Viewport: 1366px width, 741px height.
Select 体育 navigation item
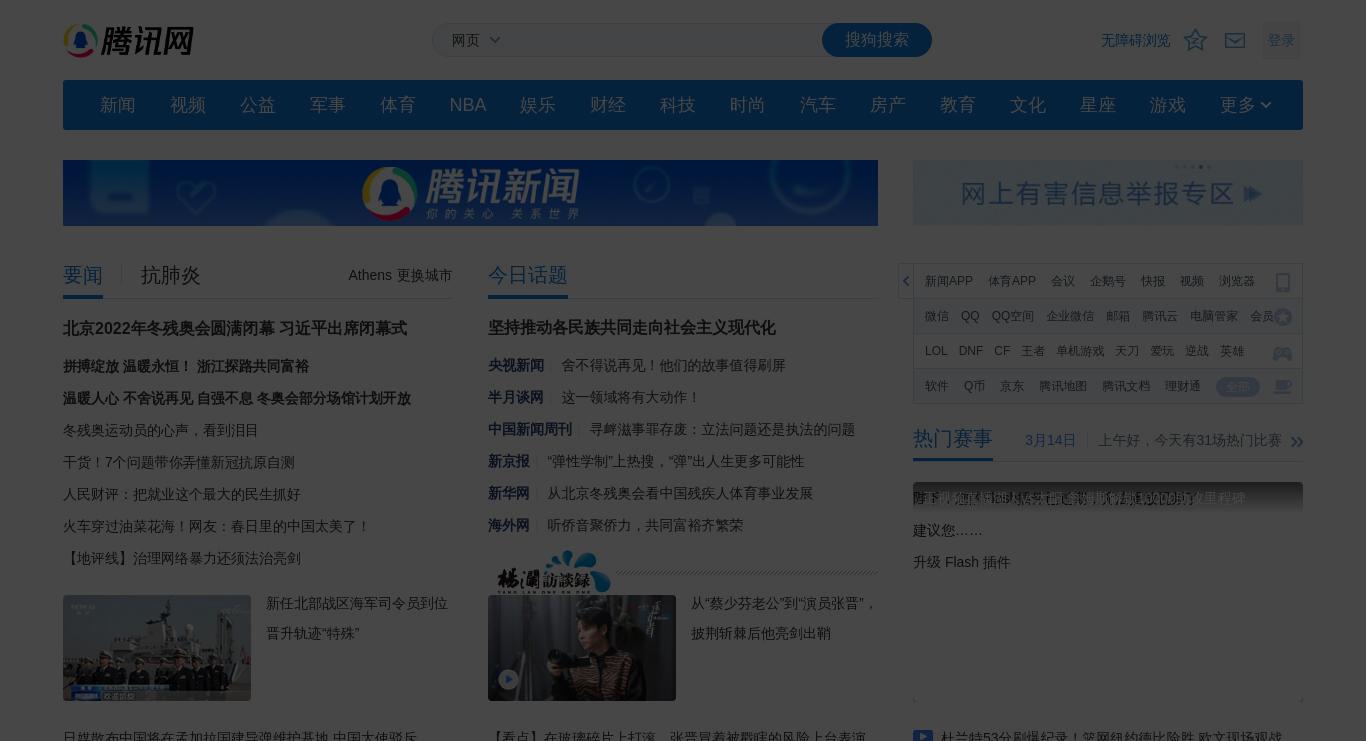(398, 105)
